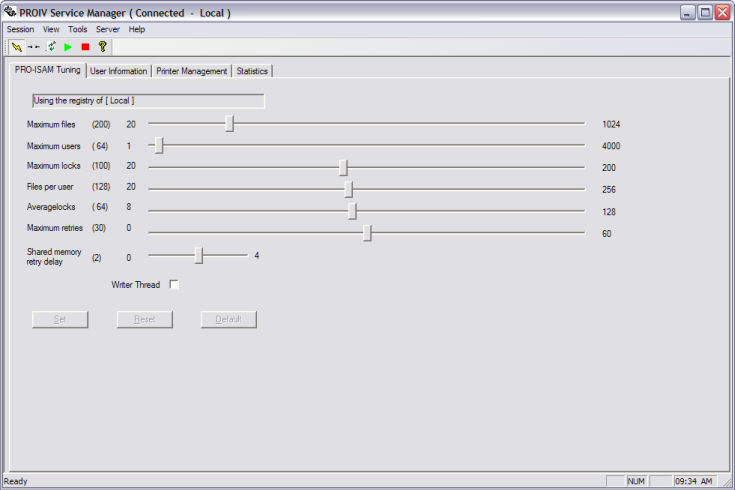Open the Server menu
735x490 pixels.
click(x=108, y=30)
